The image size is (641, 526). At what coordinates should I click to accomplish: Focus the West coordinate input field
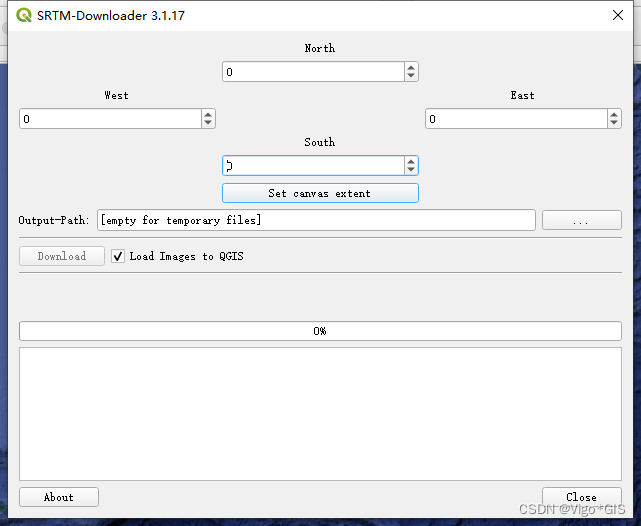pos(110,119)
